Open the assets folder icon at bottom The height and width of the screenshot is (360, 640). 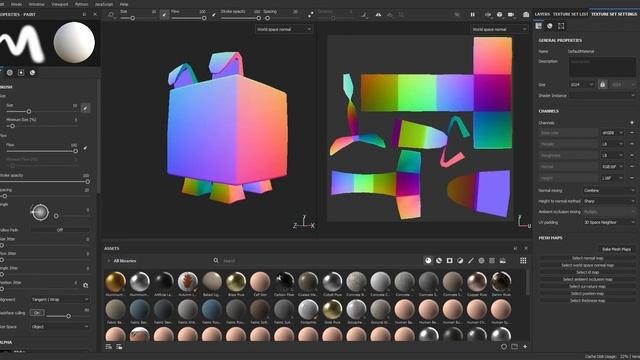click(x=514, y=347)
